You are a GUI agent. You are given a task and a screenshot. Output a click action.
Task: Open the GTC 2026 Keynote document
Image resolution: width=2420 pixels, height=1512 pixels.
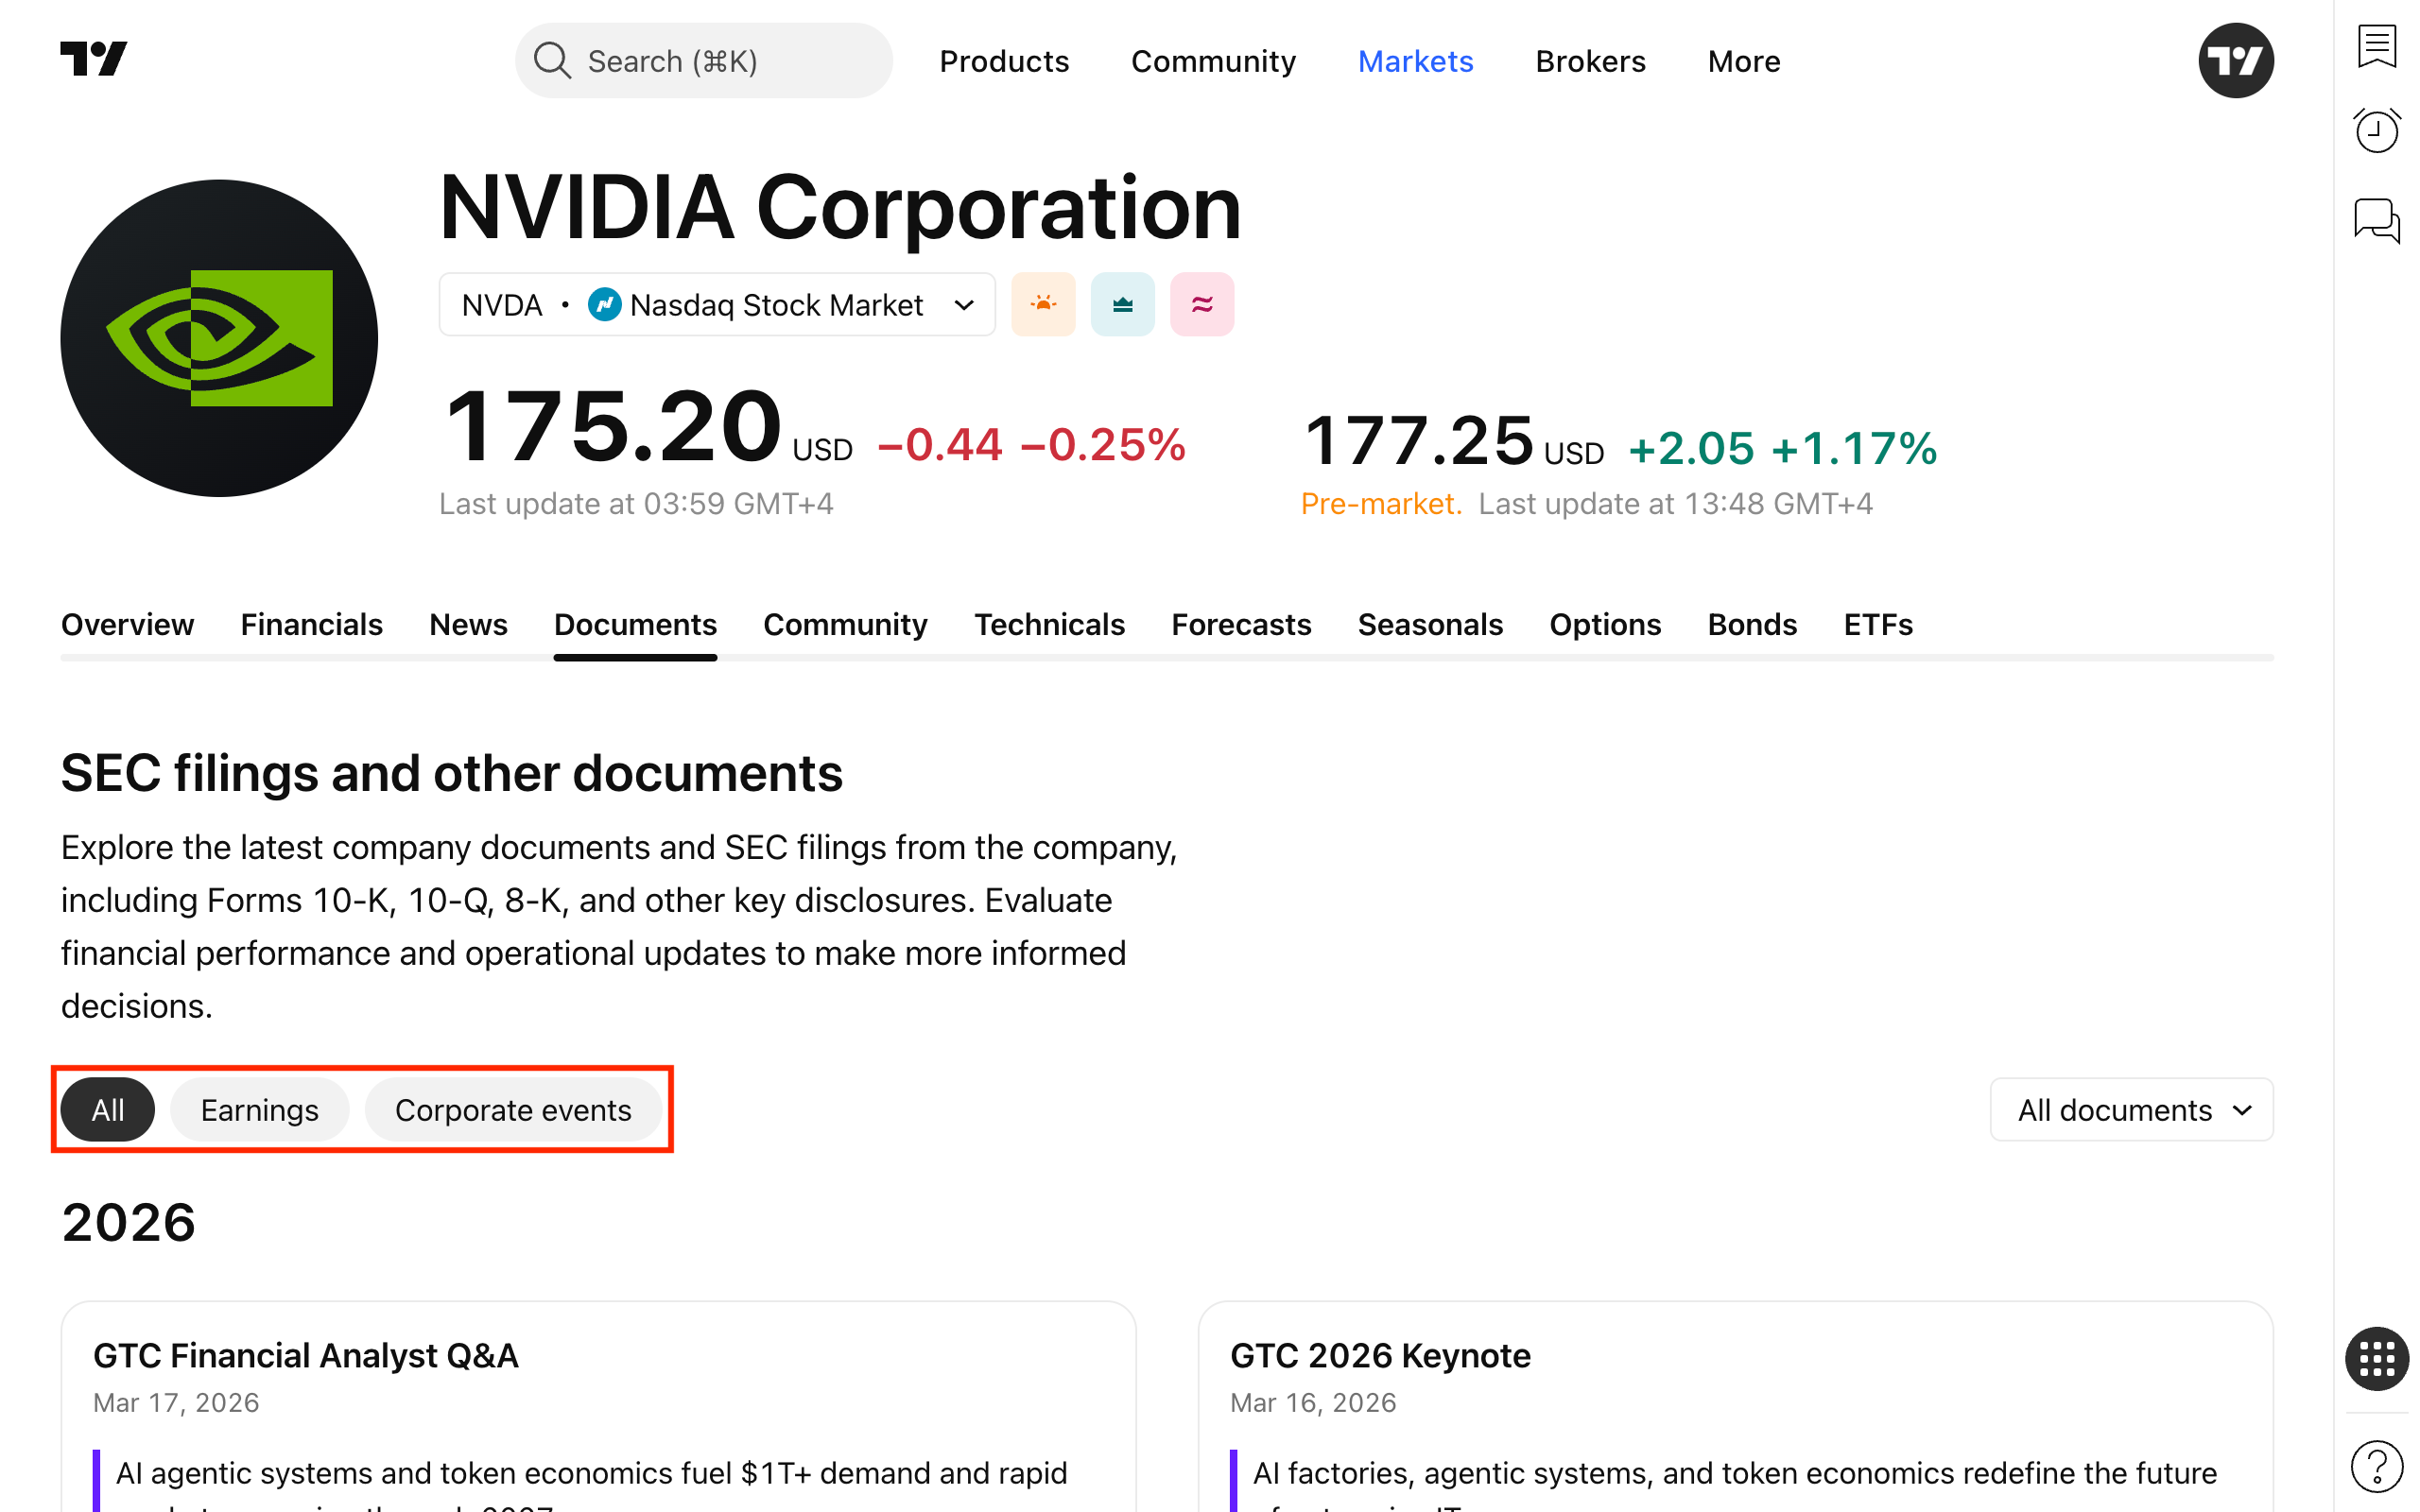(1380, 1355)
